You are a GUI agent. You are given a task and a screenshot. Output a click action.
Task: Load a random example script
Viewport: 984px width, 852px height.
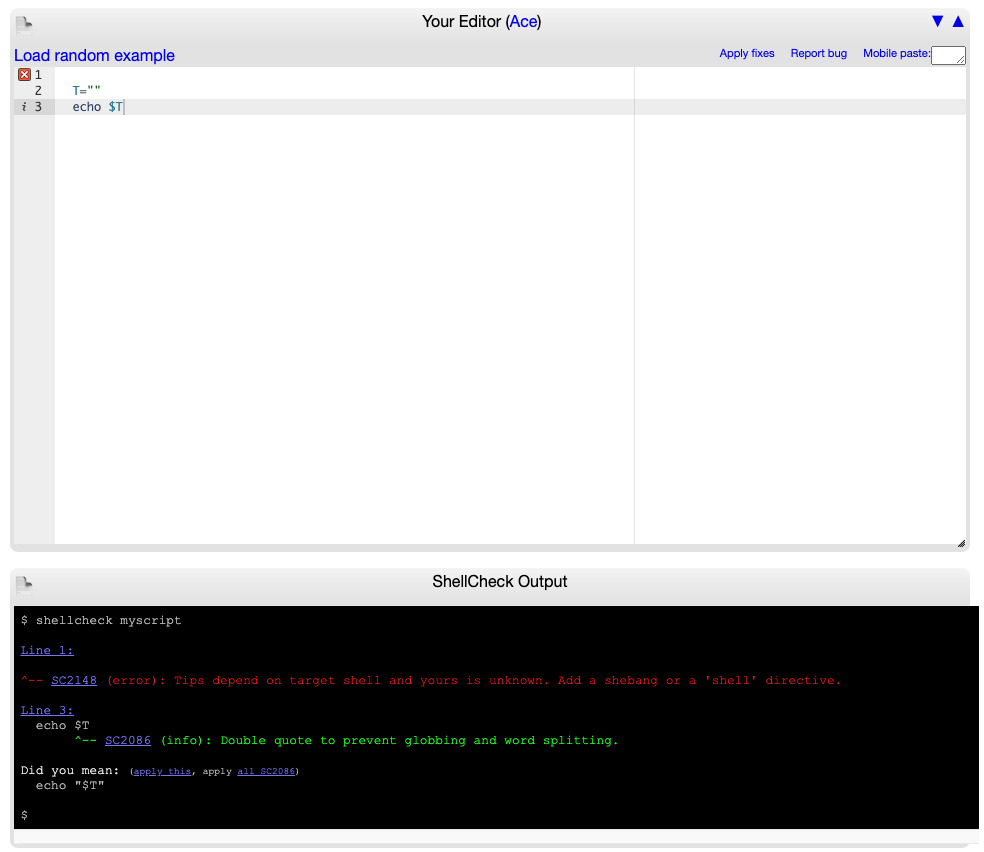[94, 55]
